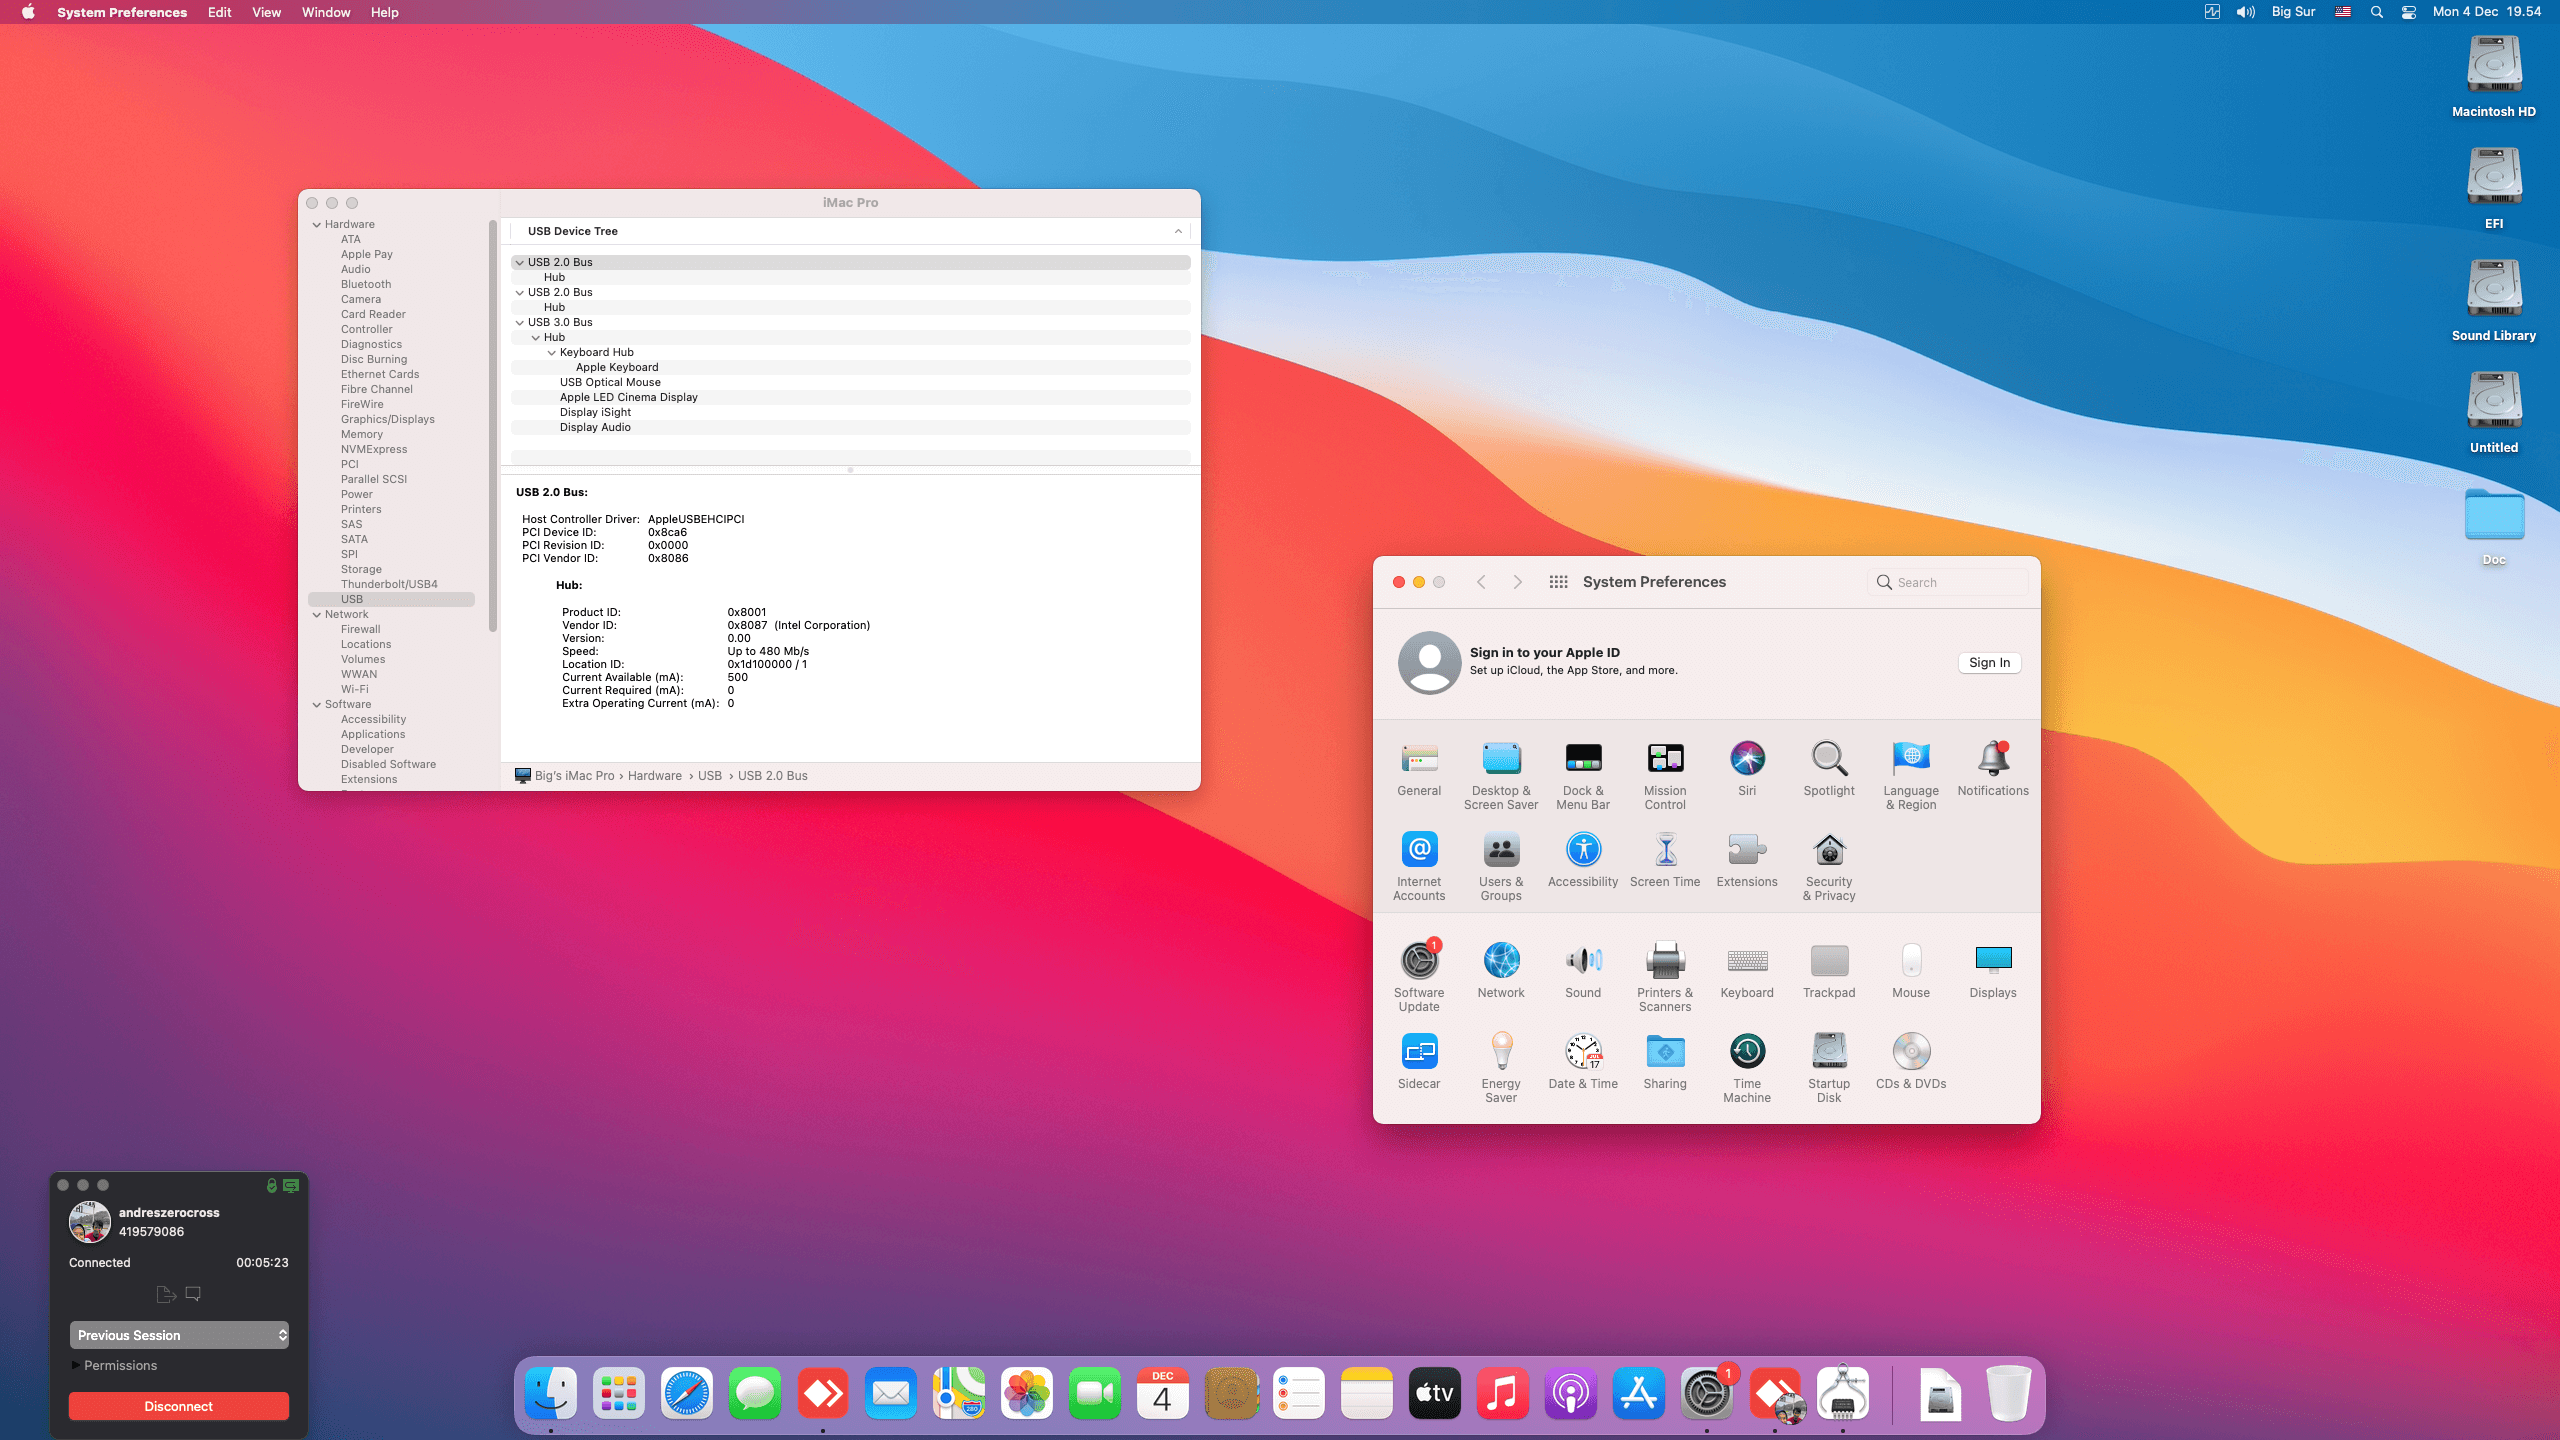Open Notifications preferences

coord(1993,769)
